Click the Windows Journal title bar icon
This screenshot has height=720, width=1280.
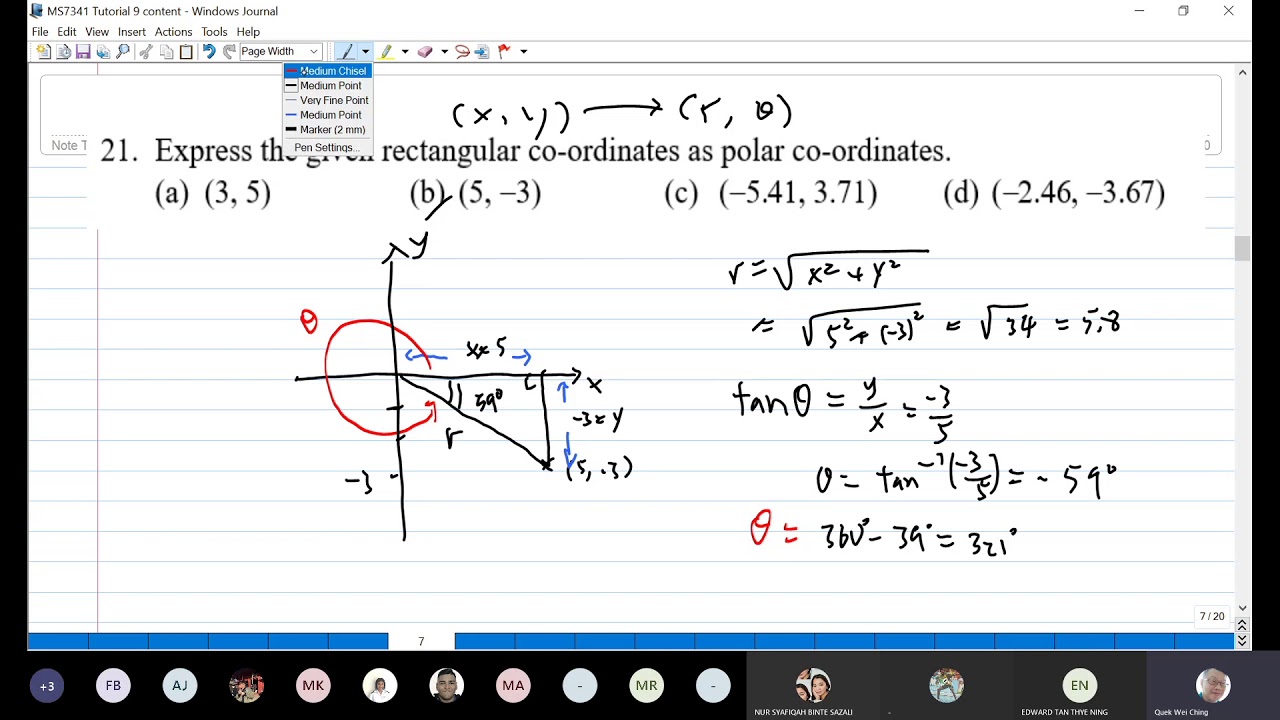pyautogui.click(x=37, y=11)
